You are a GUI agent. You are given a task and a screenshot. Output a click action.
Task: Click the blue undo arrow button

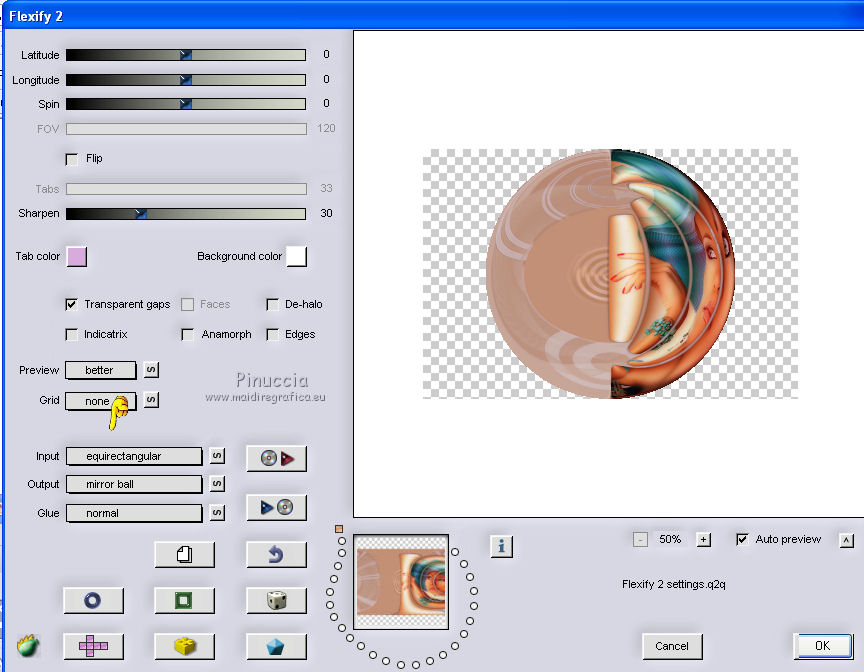[277, 554]
